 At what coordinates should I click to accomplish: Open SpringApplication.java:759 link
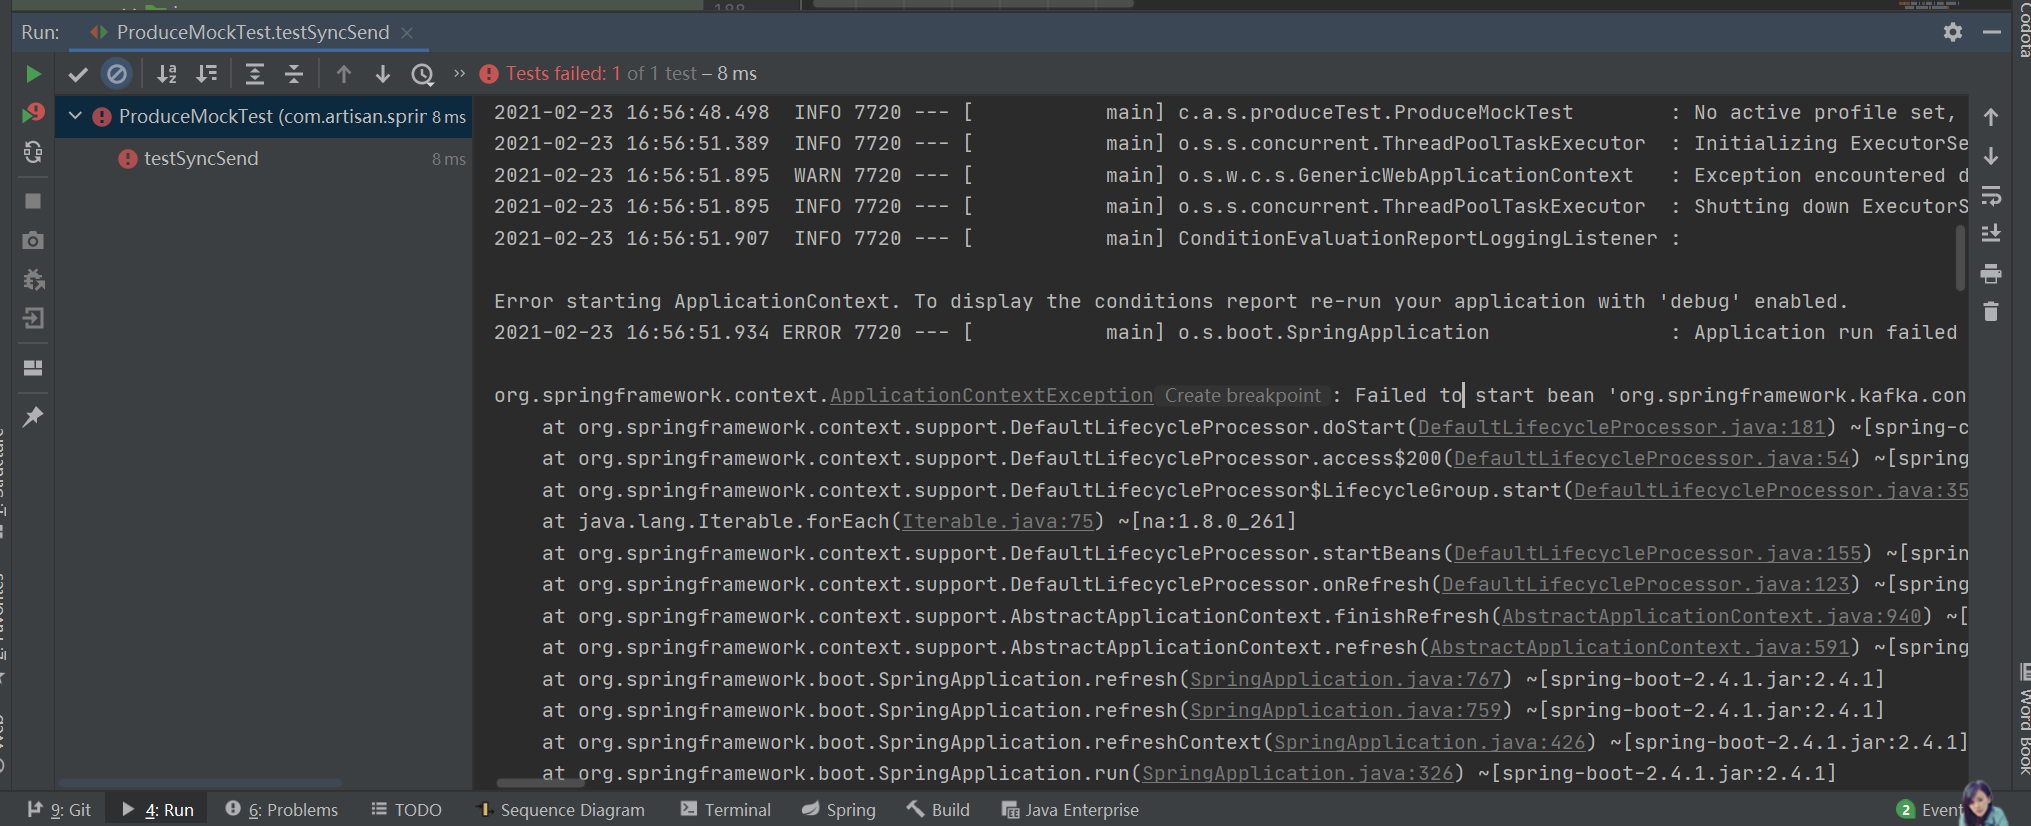tap(1345, 710)
